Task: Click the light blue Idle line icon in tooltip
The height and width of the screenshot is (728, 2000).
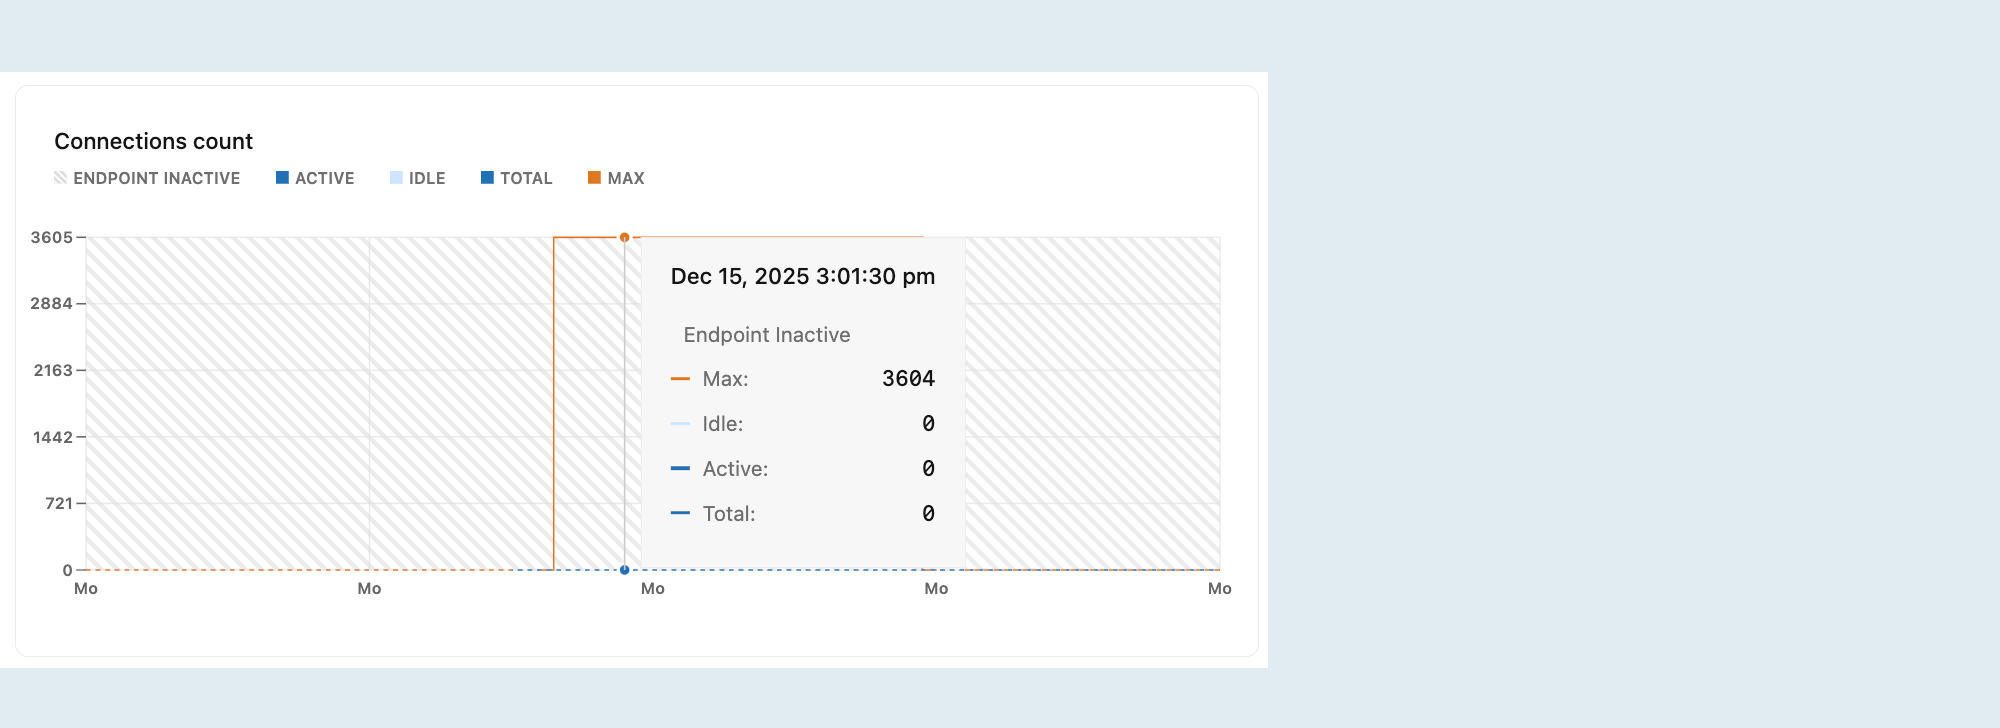Action: 681,424
